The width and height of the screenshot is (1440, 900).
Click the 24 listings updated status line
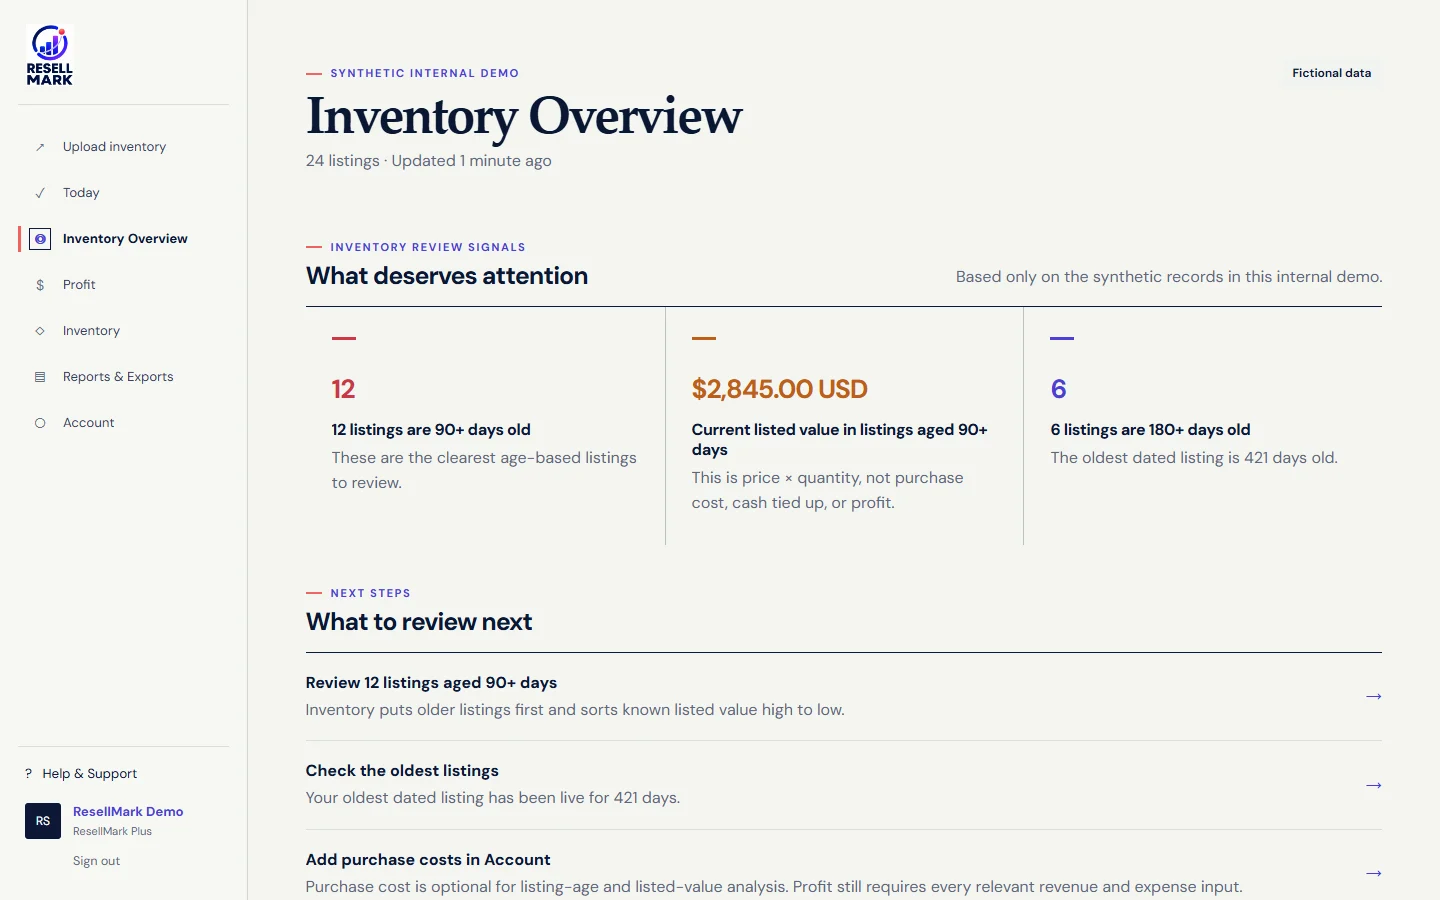coord(429,161)
